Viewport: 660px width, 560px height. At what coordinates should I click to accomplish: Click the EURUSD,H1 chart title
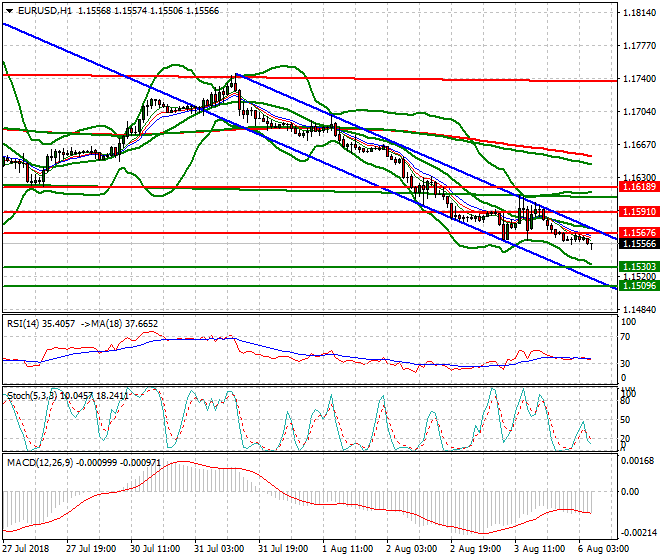click(38, 8)
